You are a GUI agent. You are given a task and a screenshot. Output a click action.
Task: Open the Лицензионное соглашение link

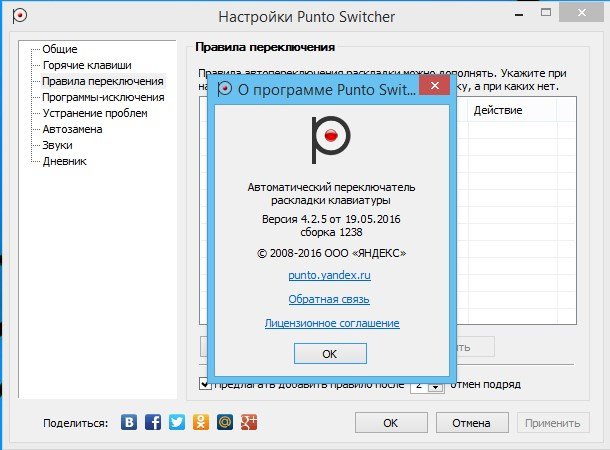332,323
